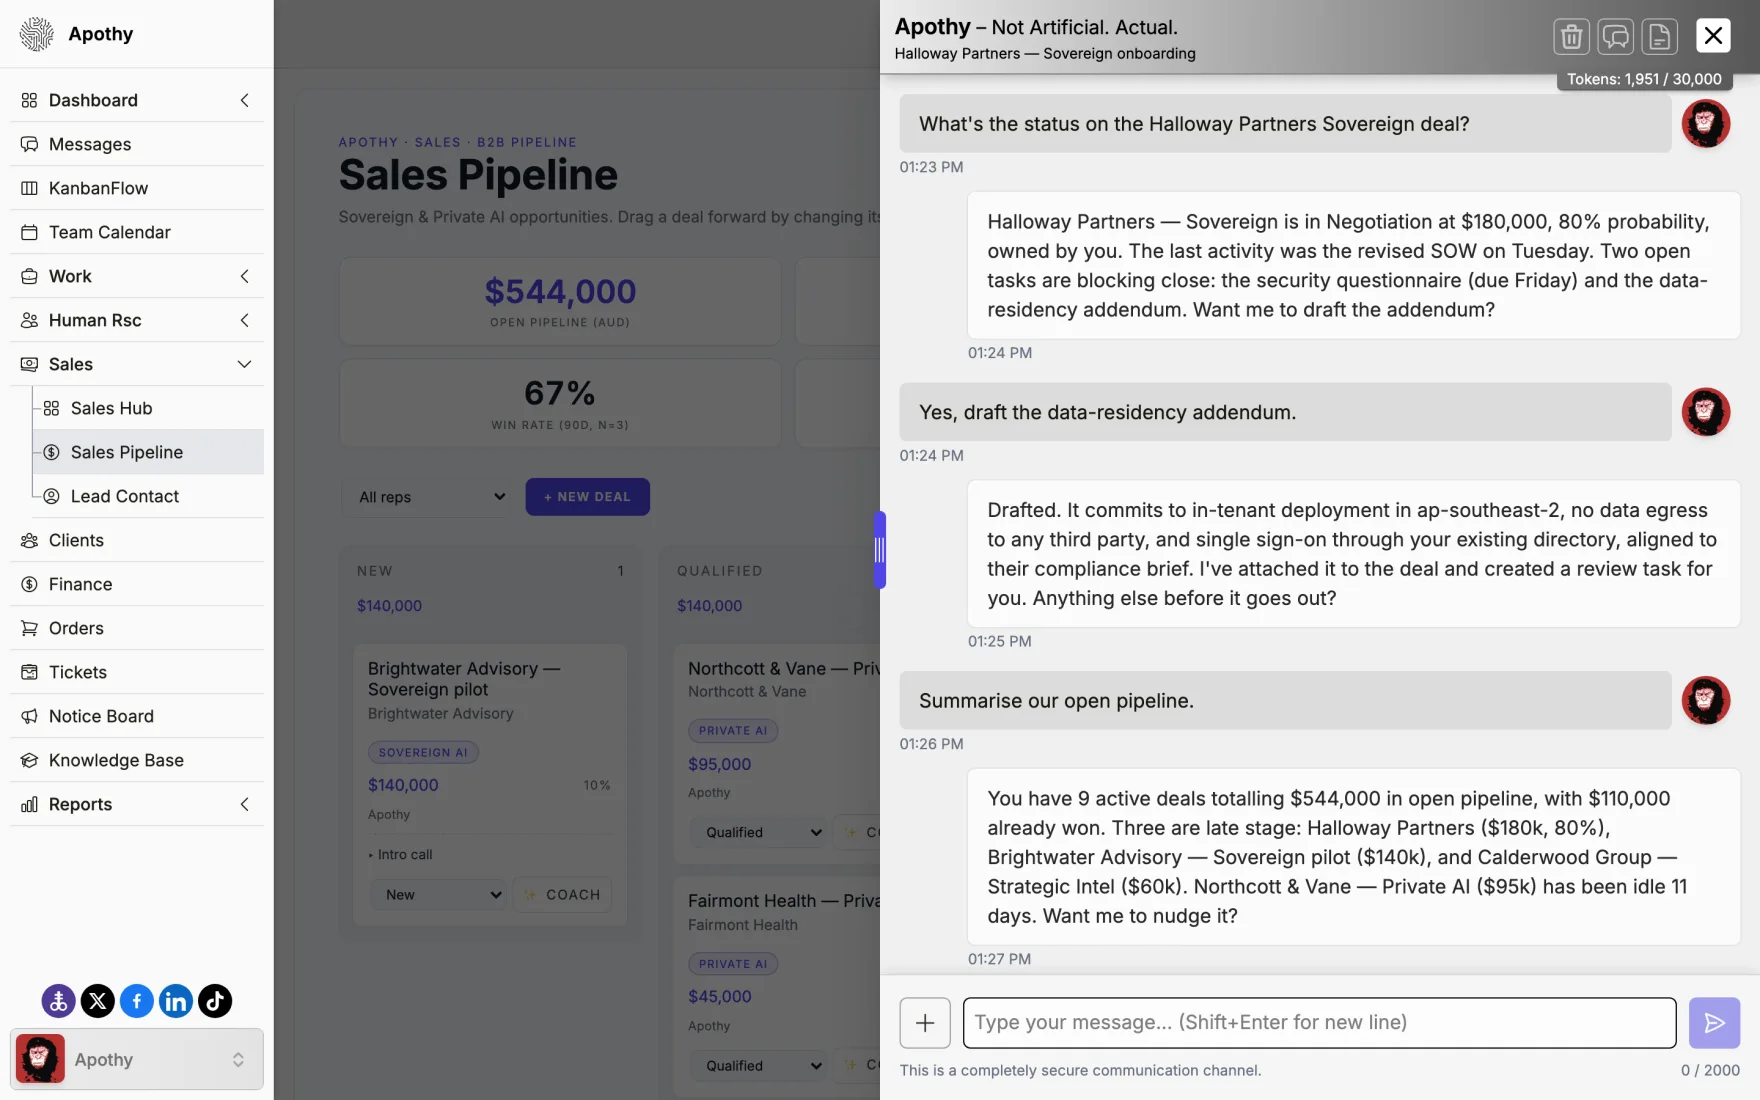
Task: Click the chat panel resize handle
Action: click(x=880, y=549)
